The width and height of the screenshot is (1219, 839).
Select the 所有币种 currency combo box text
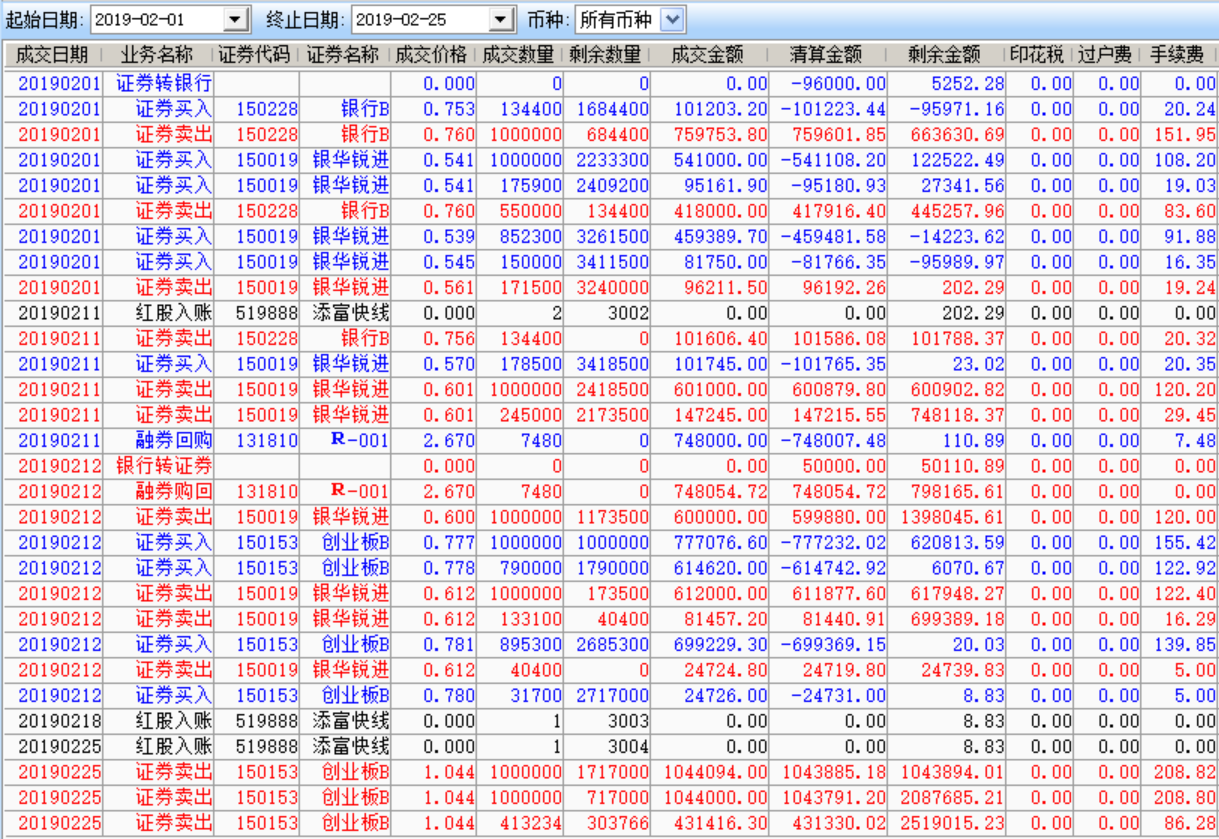[618, 18]
